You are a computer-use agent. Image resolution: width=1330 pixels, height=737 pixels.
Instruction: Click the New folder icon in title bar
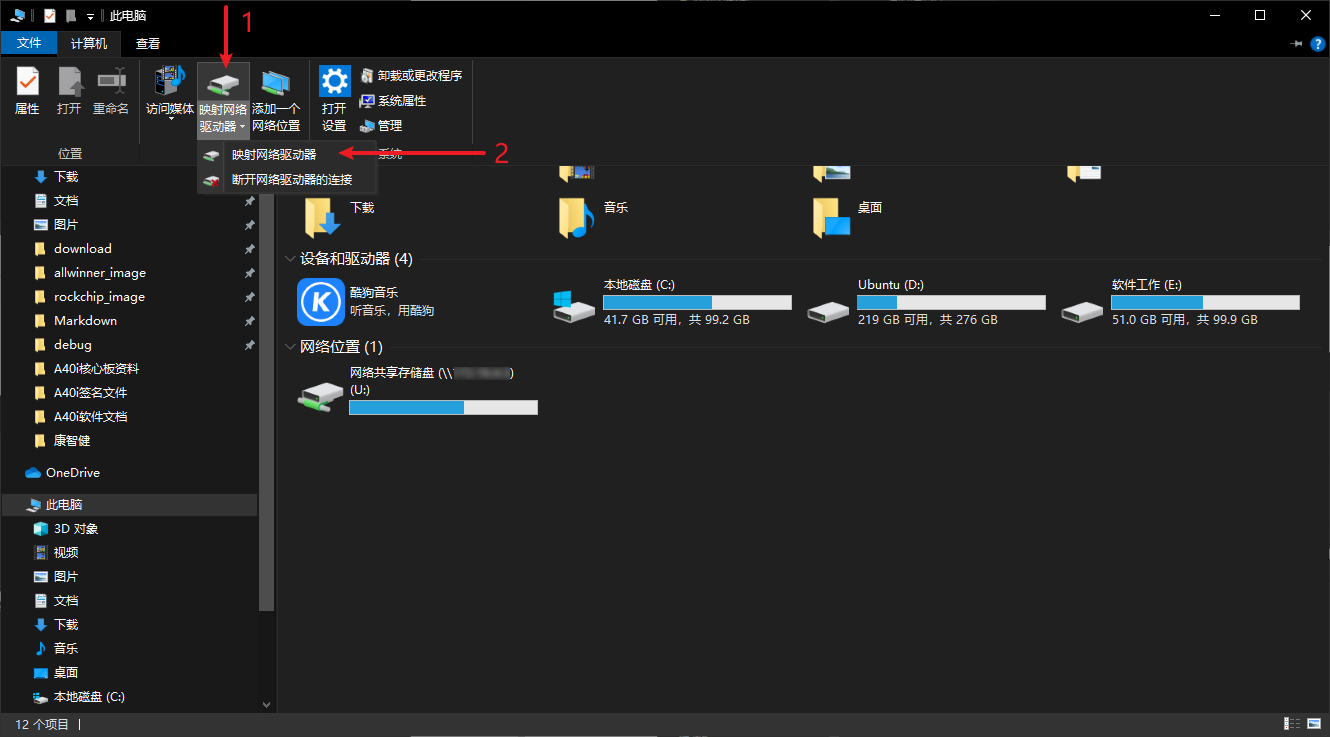coord(71,15)
